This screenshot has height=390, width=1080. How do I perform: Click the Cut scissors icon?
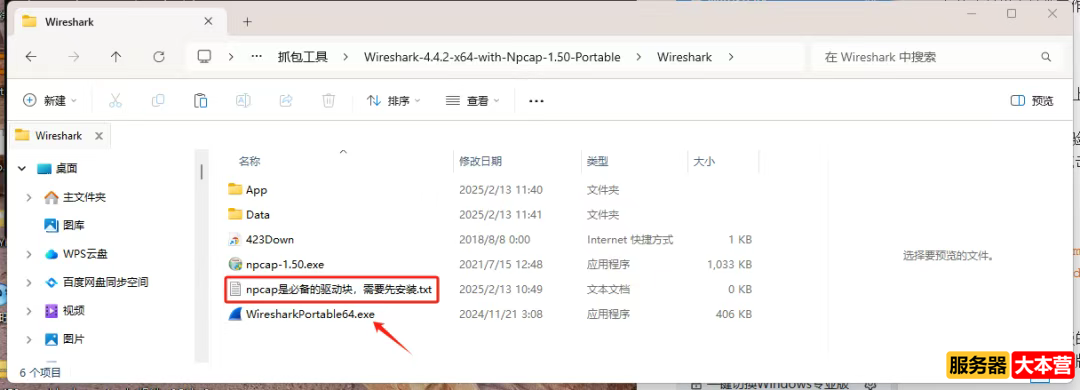(115, 101)
